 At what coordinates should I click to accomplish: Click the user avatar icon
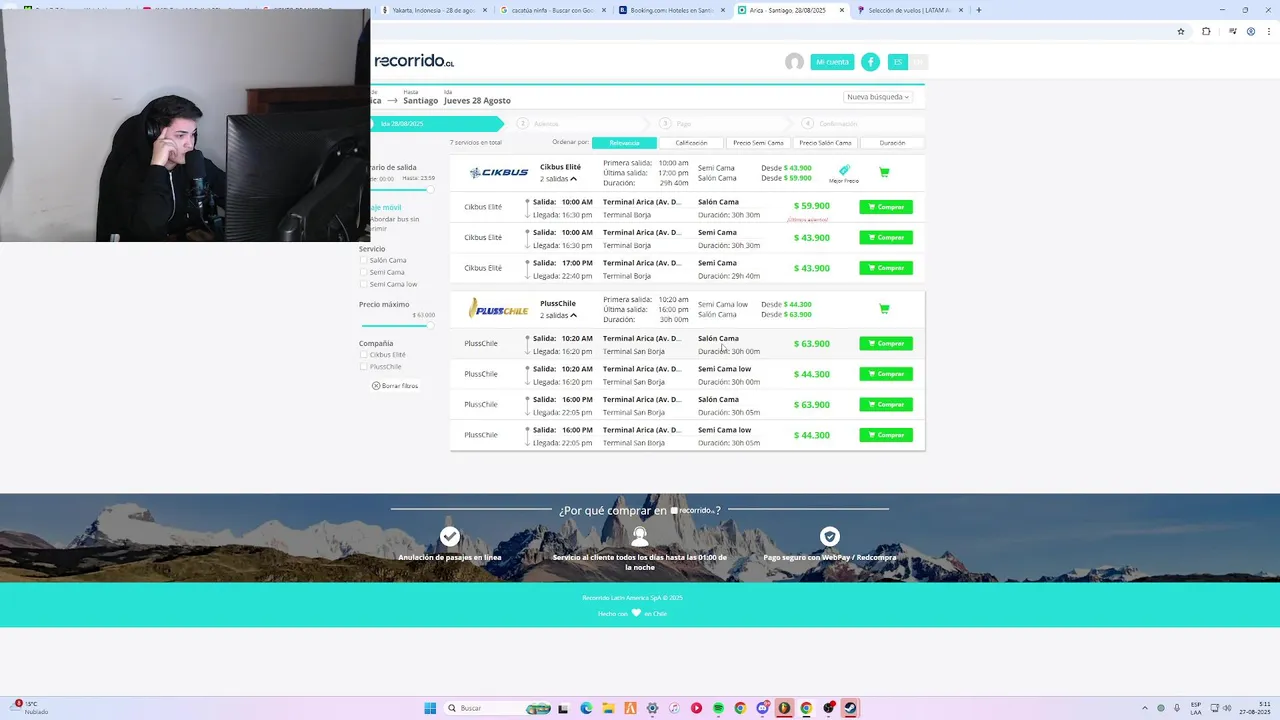[794, 62]
